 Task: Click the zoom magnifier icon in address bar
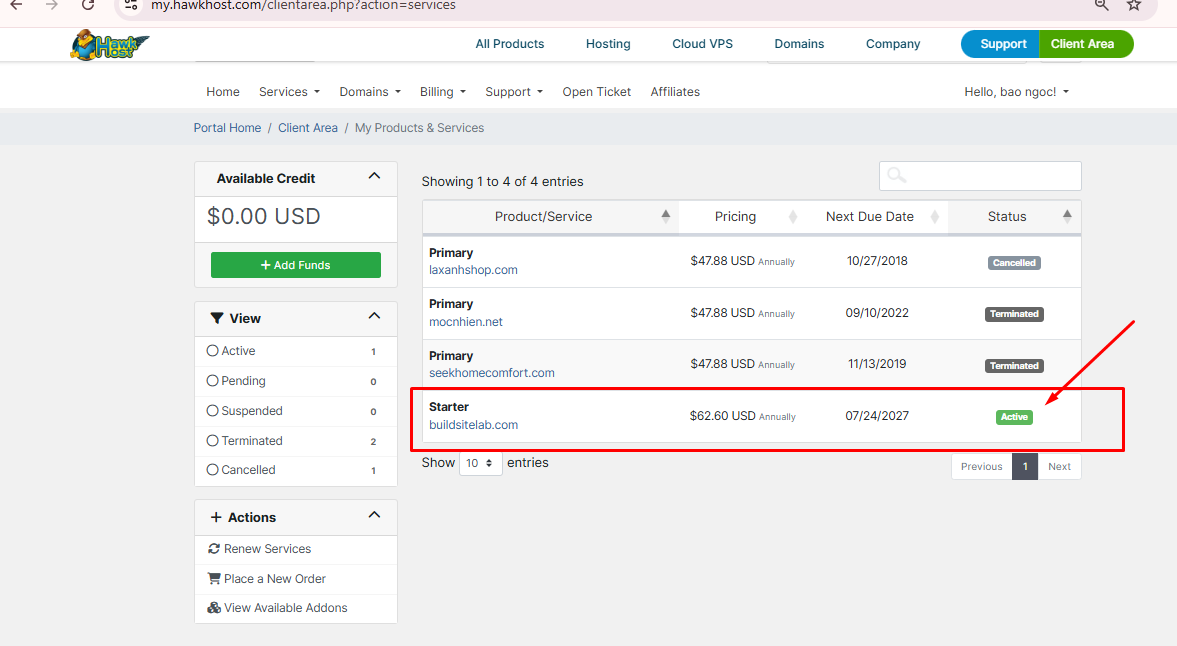click(x=1101, y=5)
